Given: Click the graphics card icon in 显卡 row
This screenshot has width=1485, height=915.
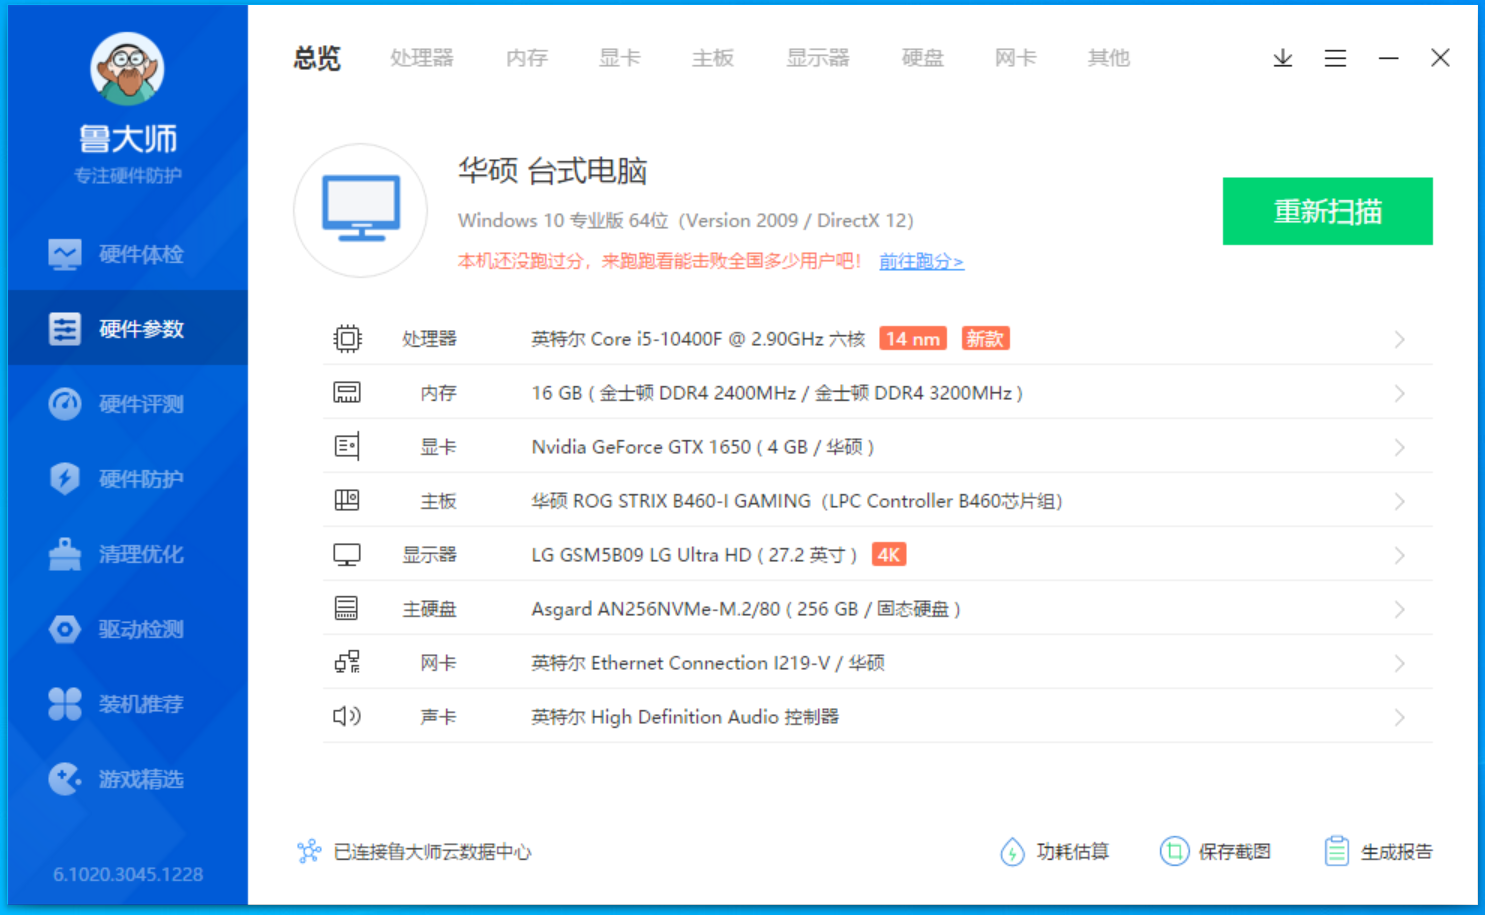Looking at the screenshot, I should 347,447.
